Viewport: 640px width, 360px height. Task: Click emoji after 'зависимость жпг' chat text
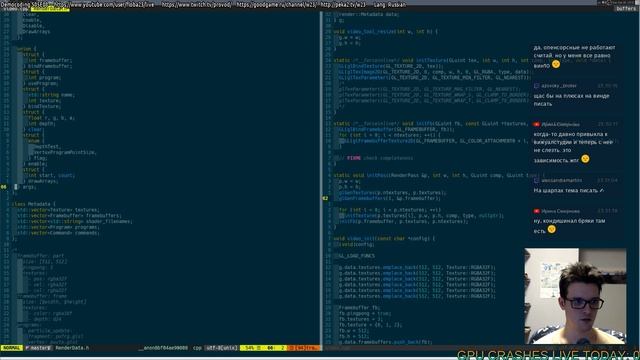(x=585, y=159)
